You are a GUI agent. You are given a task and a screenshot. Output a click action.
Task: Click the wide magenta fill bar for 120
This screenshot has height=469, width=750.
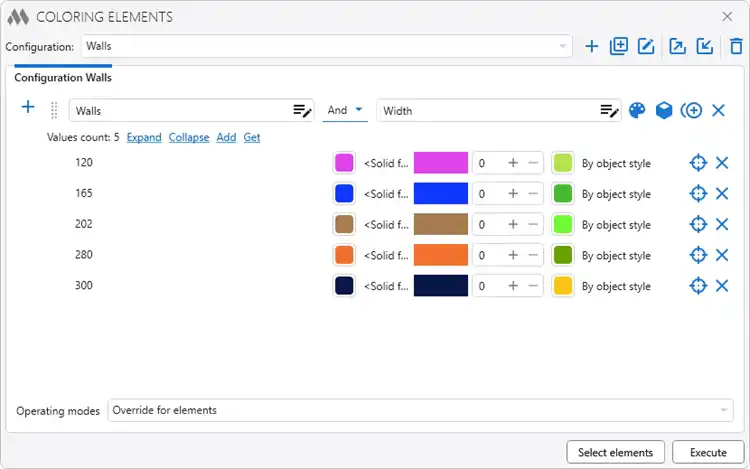click(x=441, y=163)
